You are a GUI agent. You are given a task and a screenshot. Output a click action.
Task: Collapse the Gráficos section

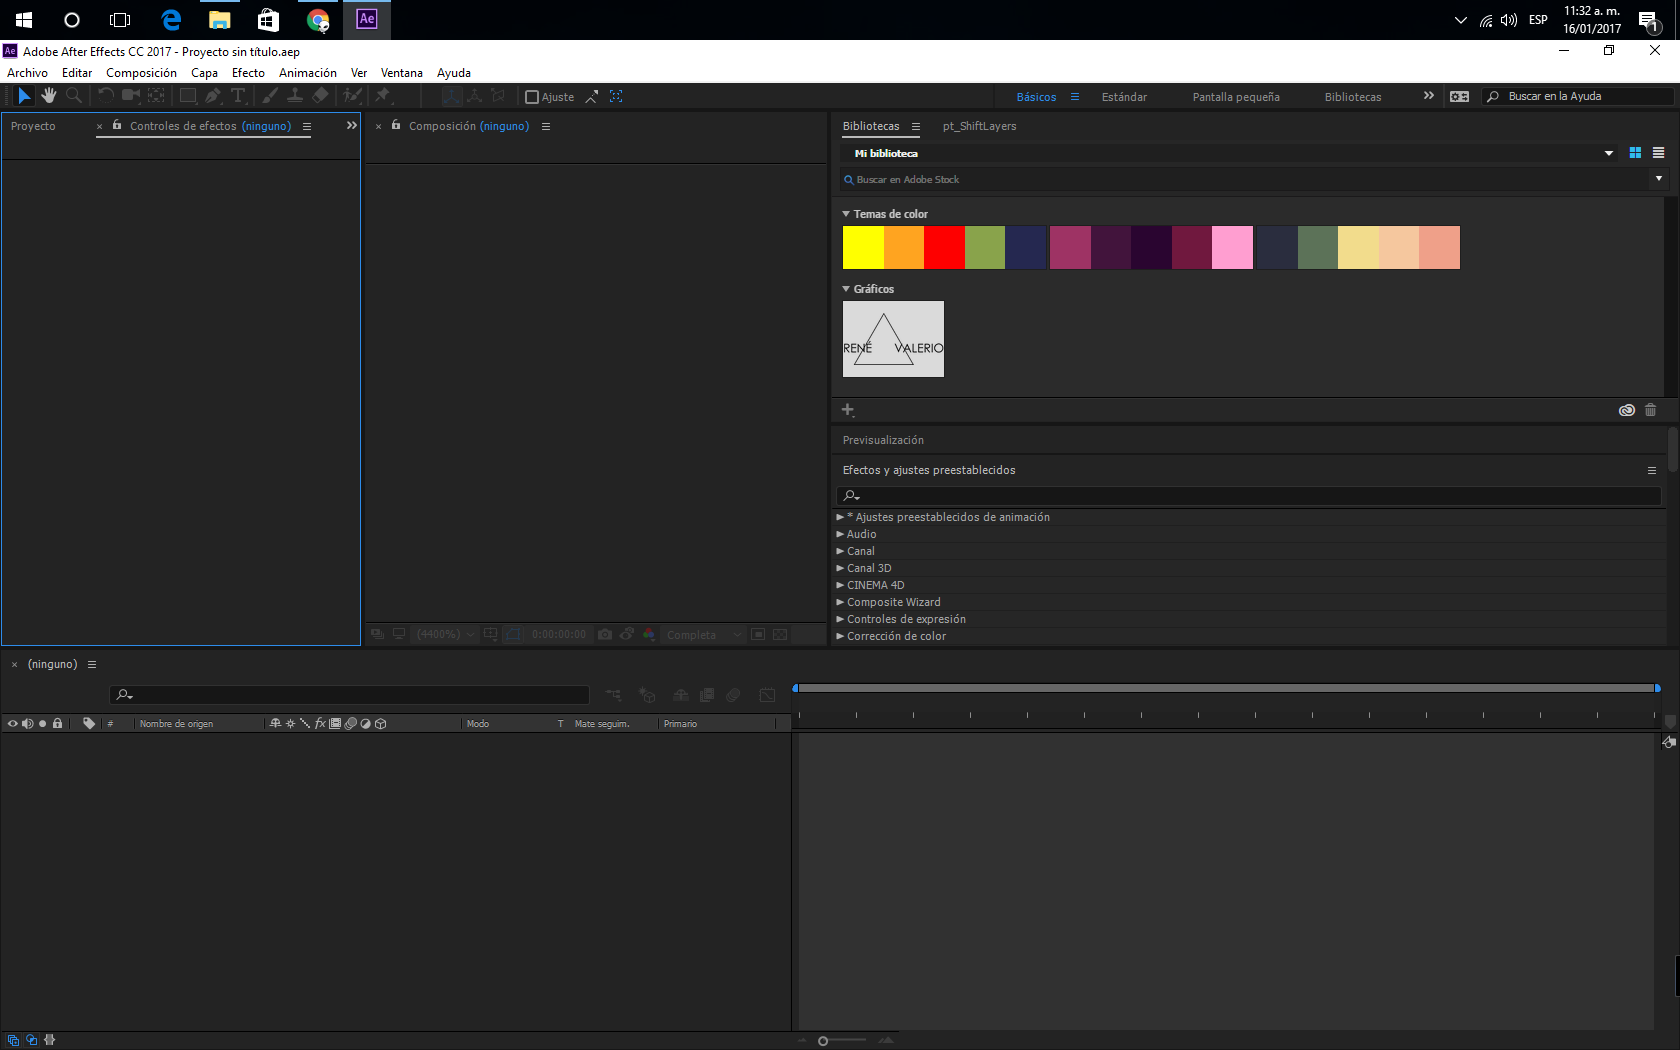846,289
